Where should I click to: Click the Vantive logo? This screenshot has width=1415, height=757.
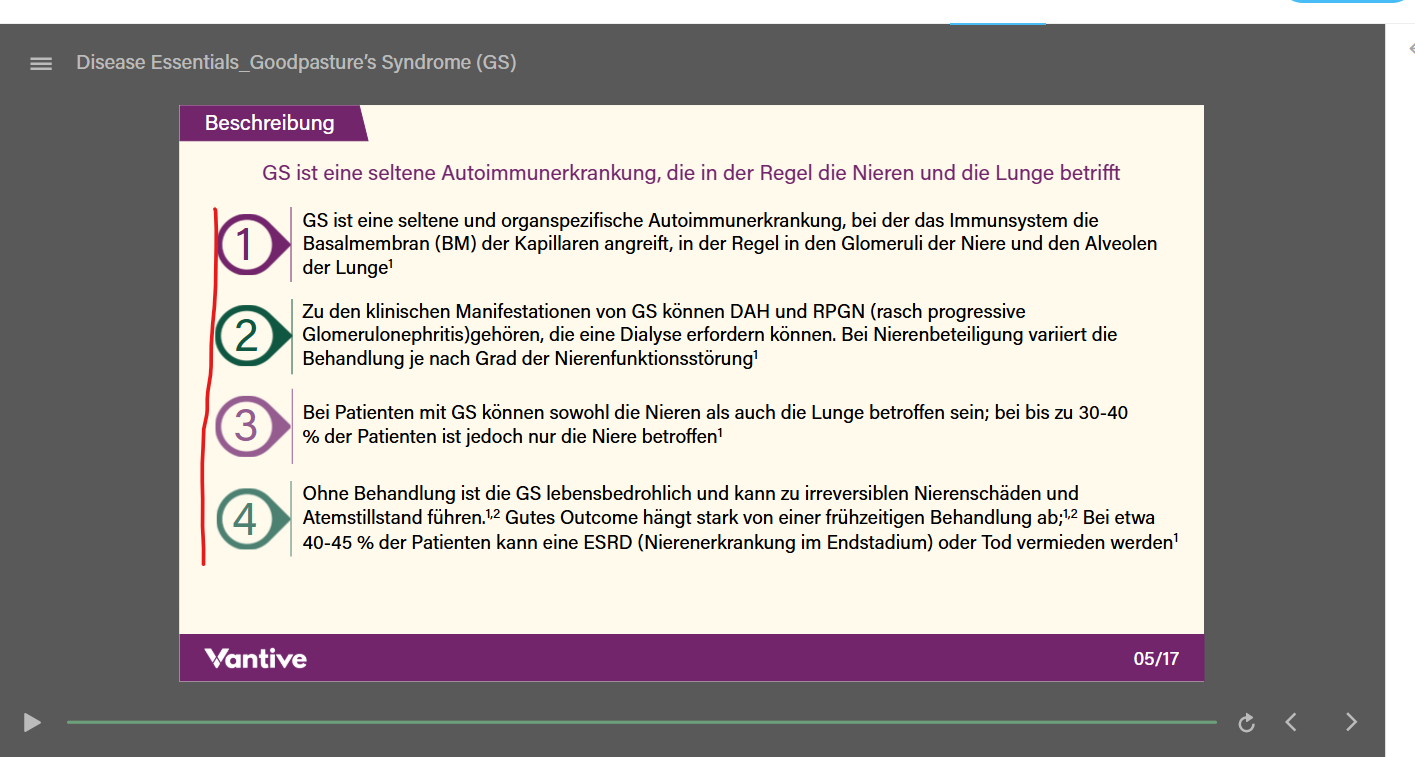click(x=255, y=658)
